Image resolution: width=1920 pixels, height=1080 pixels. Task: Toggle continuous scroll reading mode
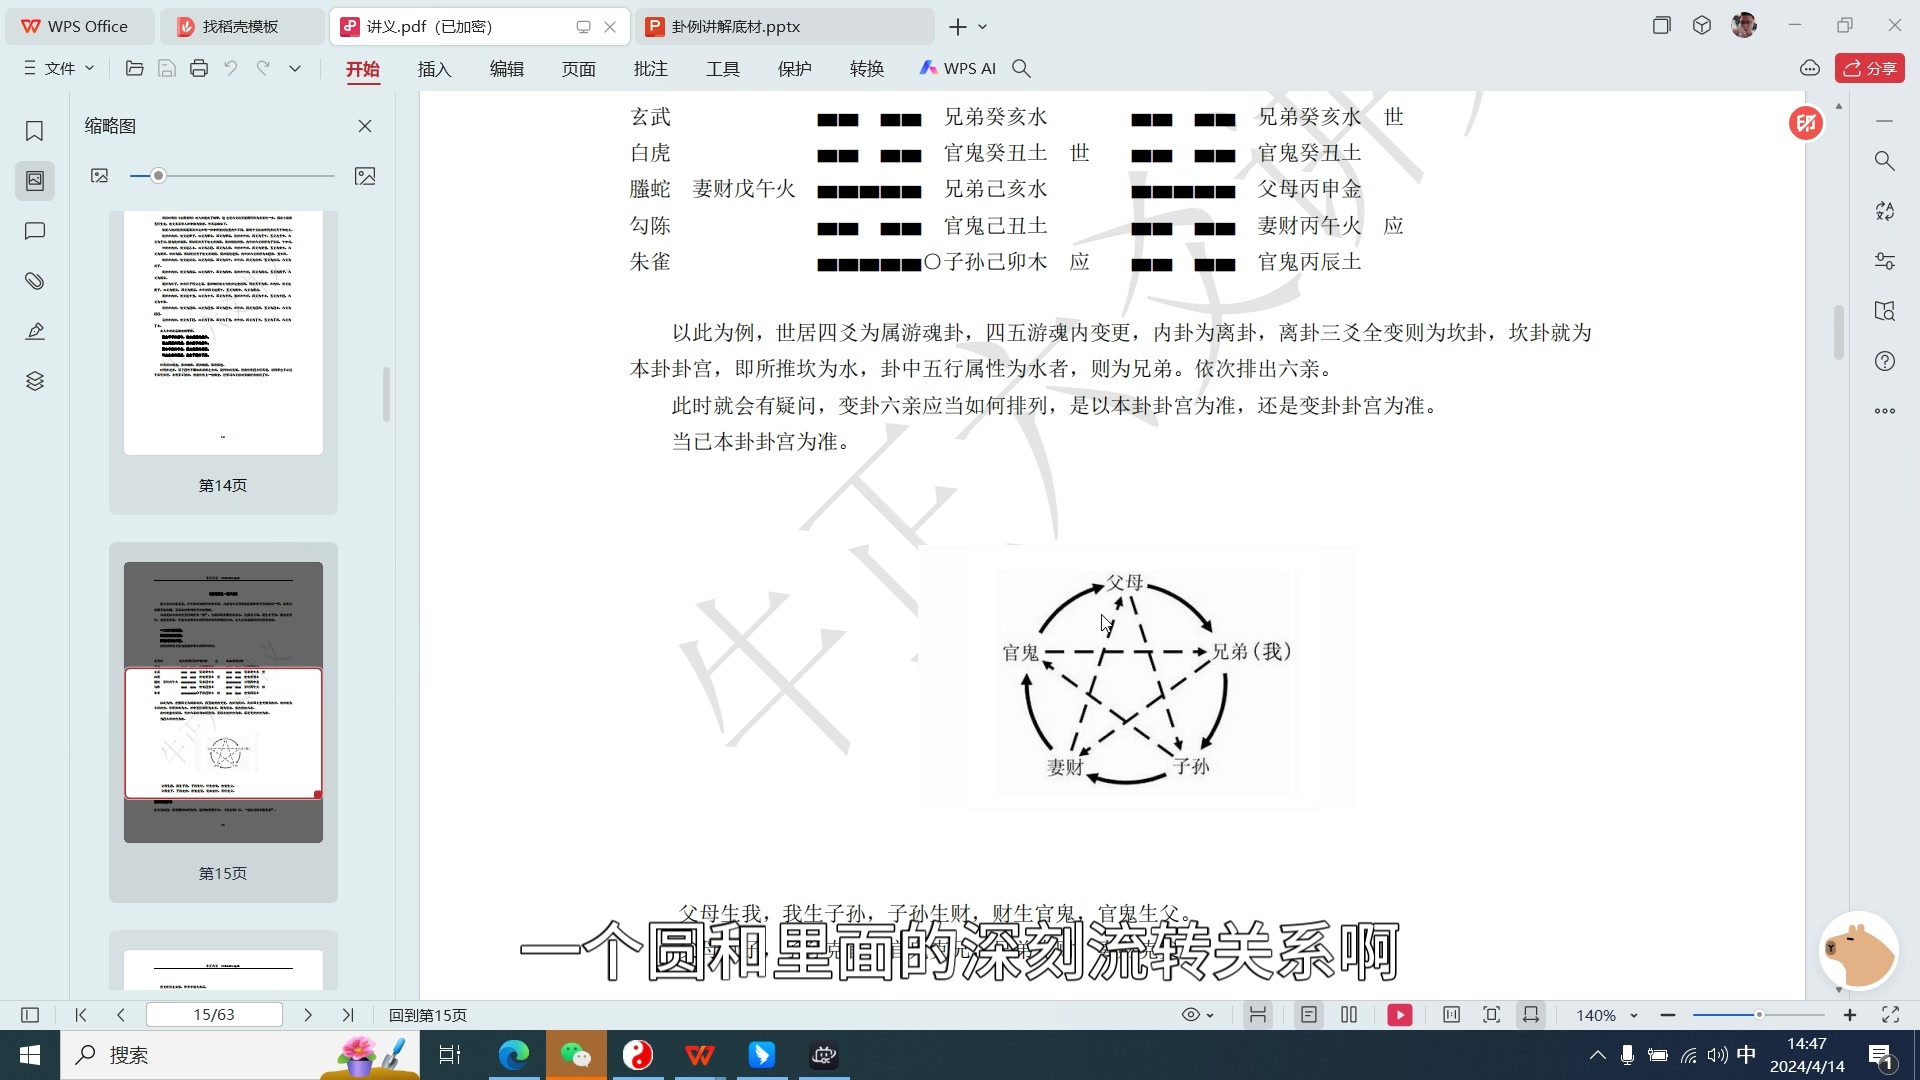pos(1258,1015)
